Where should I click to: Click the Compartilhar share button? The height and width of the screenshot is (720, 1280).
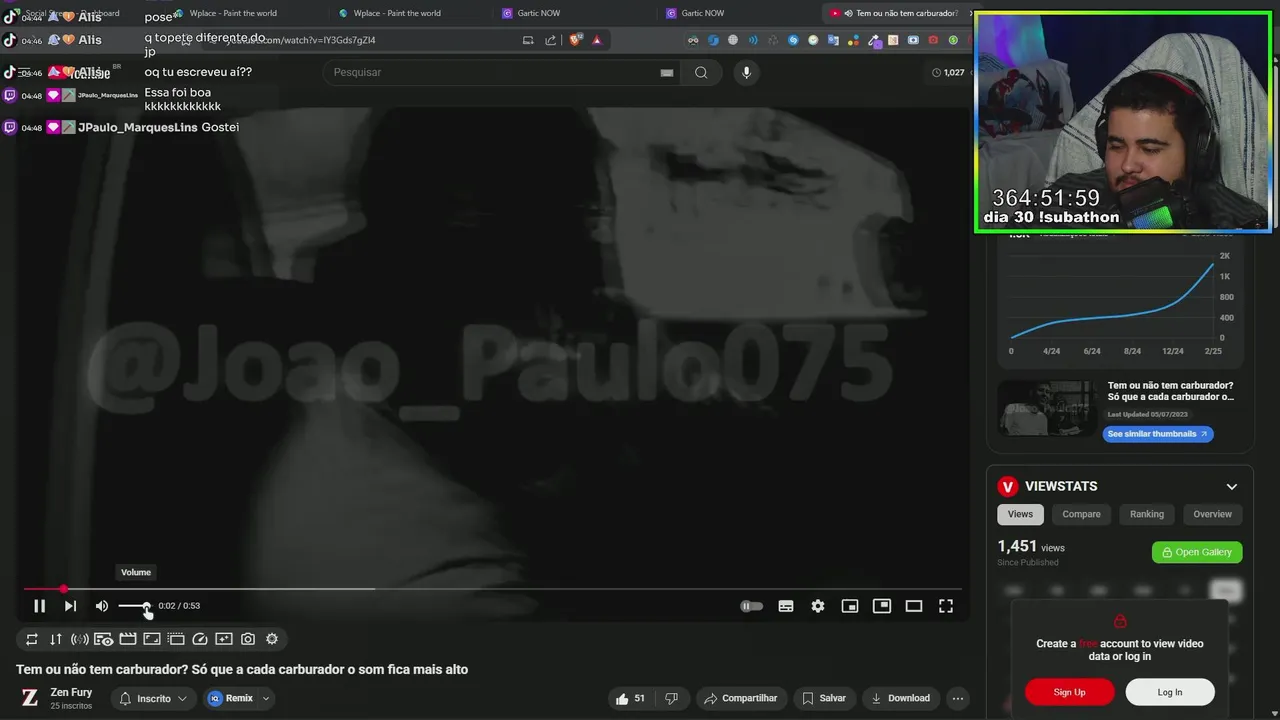(741, 698)
